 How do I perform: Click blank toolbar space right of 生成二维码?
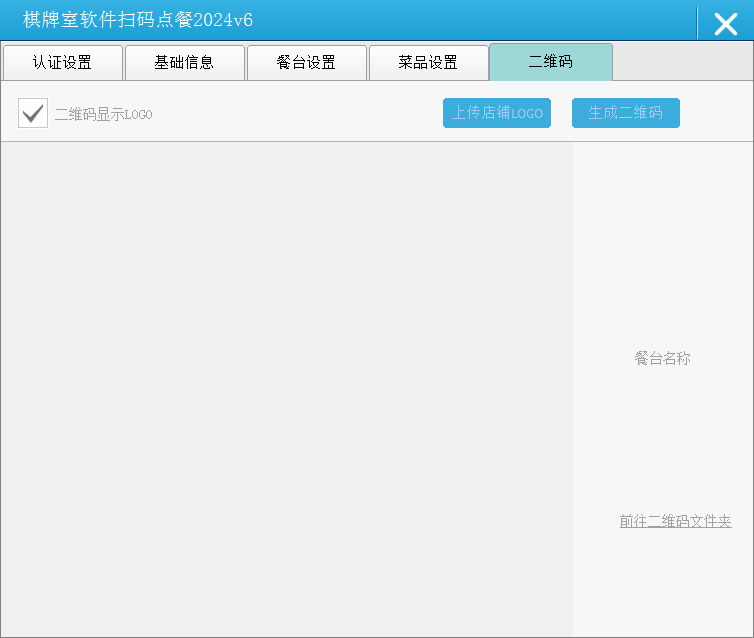click(x=715, y=113)
